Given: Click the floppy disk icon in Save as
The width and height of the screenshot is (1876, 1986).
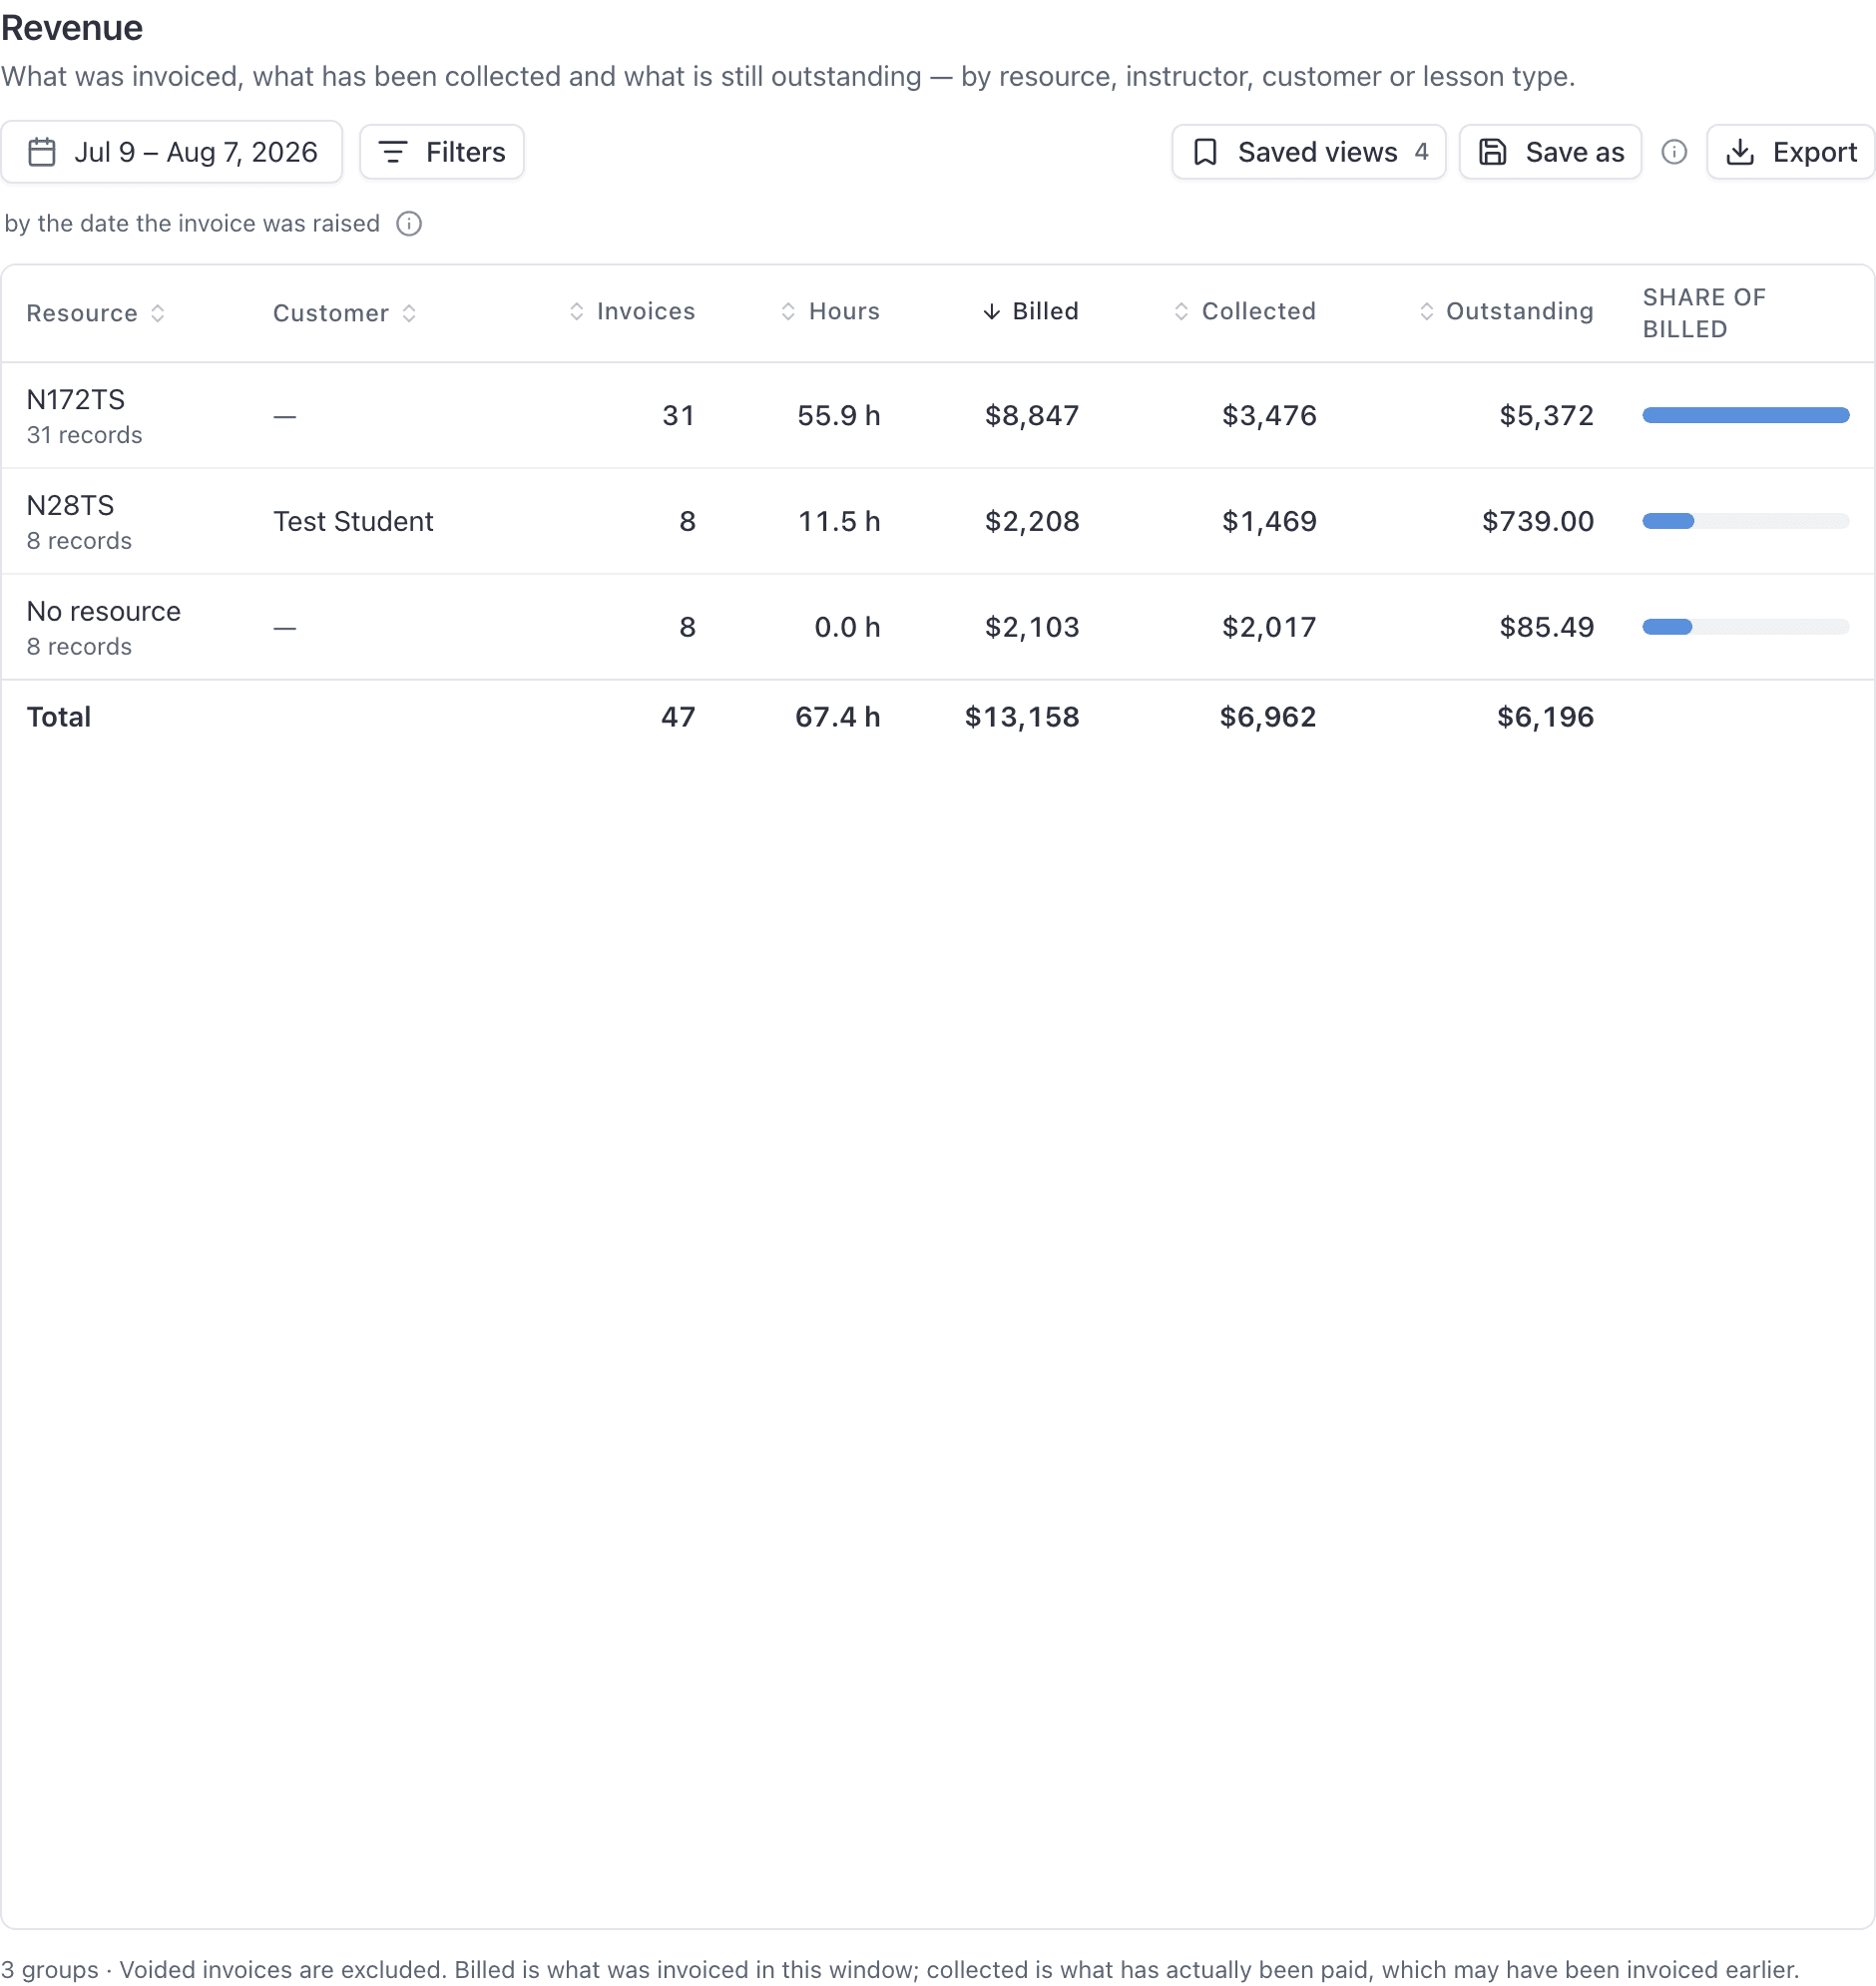Looking at the screenshot, I should tap(1492, 152).
